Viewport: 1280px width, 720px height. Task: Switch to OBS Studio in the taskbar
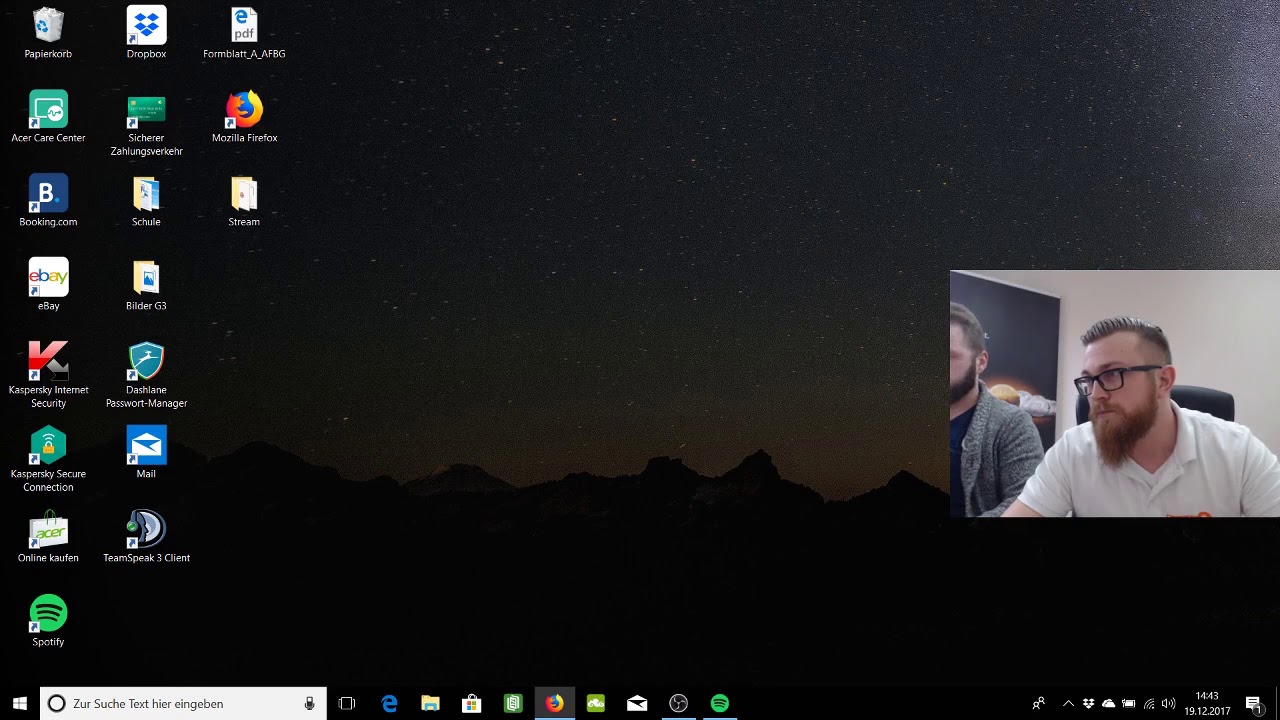[x=678, y=704]
